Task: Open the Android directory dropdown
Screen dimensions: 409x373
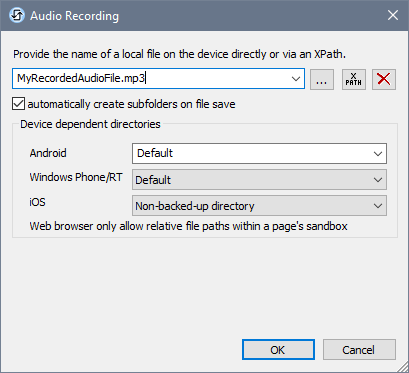Action: click(x=259, y=154)
